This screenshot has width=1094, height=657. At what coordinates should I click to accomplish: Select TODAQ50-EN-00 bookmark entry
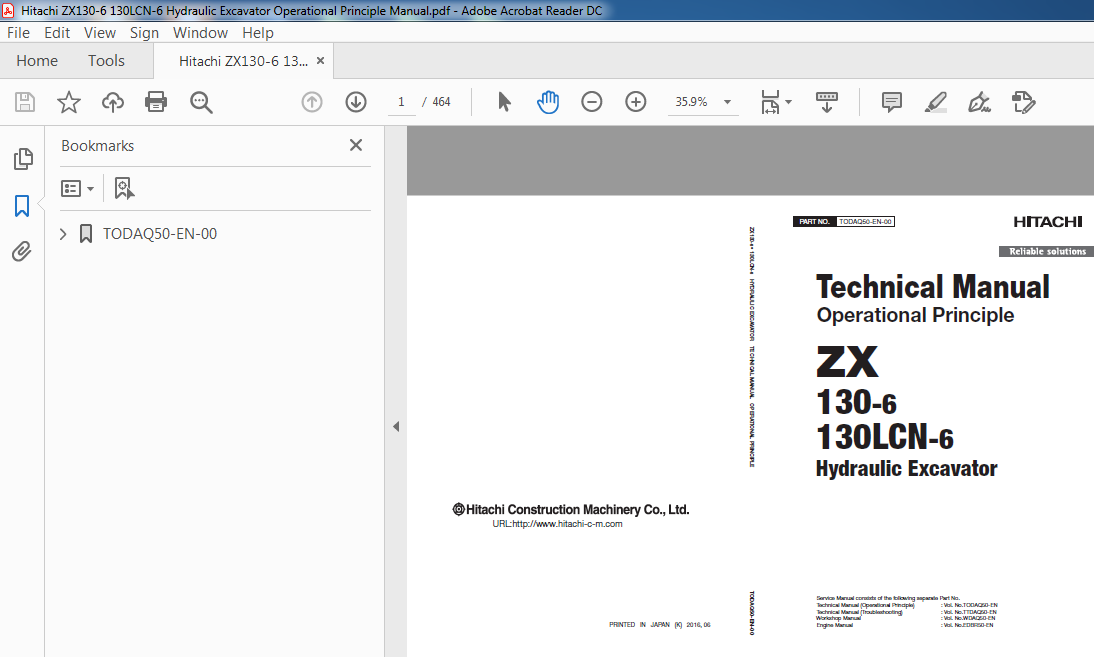(x=160, y=234)
